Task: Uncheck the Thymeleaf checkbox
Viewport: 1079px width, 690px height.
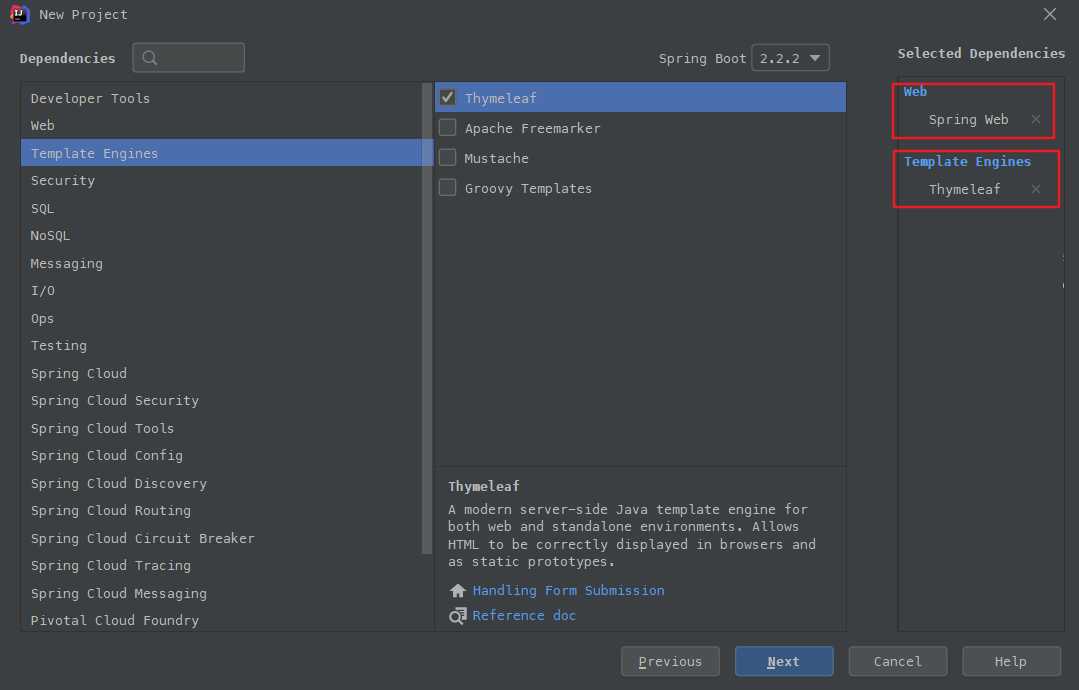Action: pyautogui.click(x=448, y=97)
